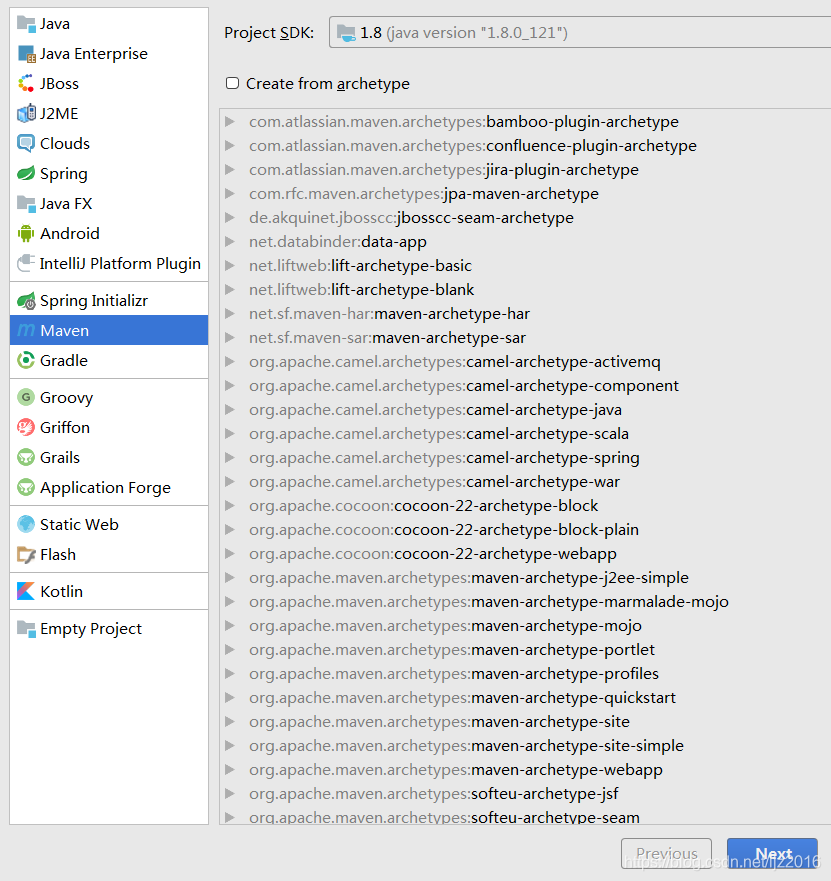This screenshot has width=831, height=881.
Task: Click the IntelliJ Platform Plugin icon
Action: pyautogui.click(x=26, y=263)
